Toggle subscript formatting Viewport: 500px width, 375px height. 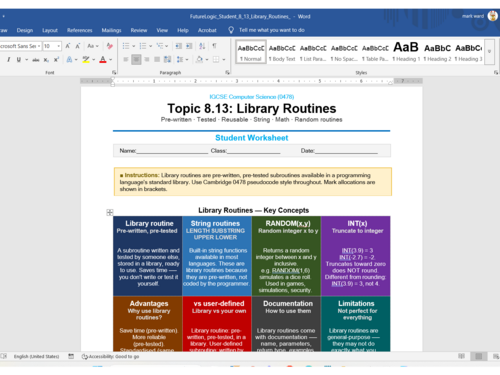tap(46, 60)
